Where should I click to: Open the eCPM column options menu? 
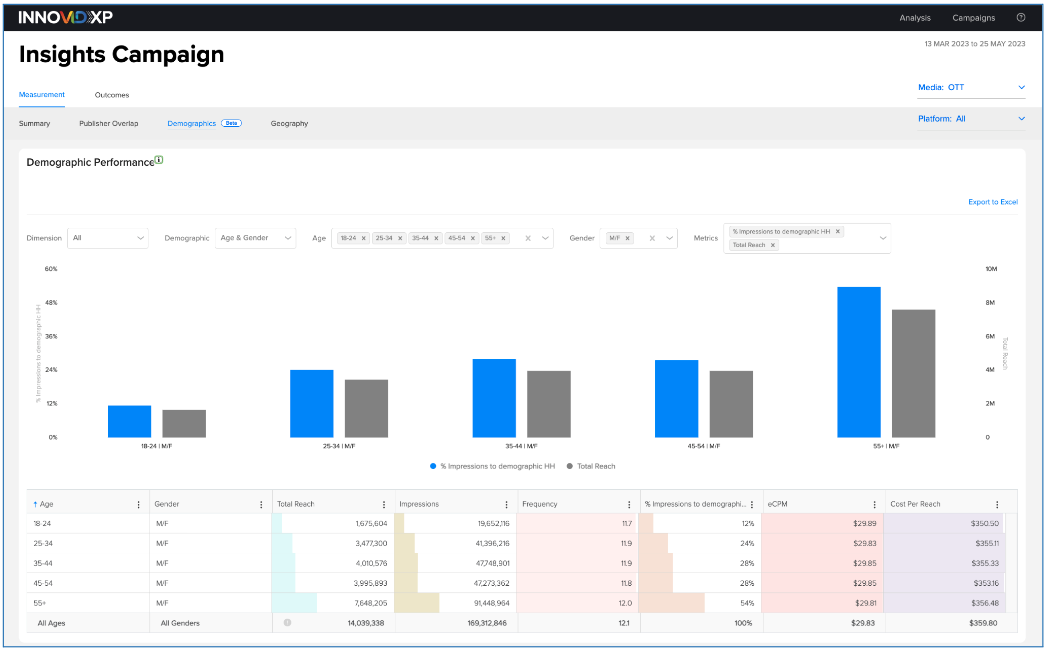[x=874, y=504]
